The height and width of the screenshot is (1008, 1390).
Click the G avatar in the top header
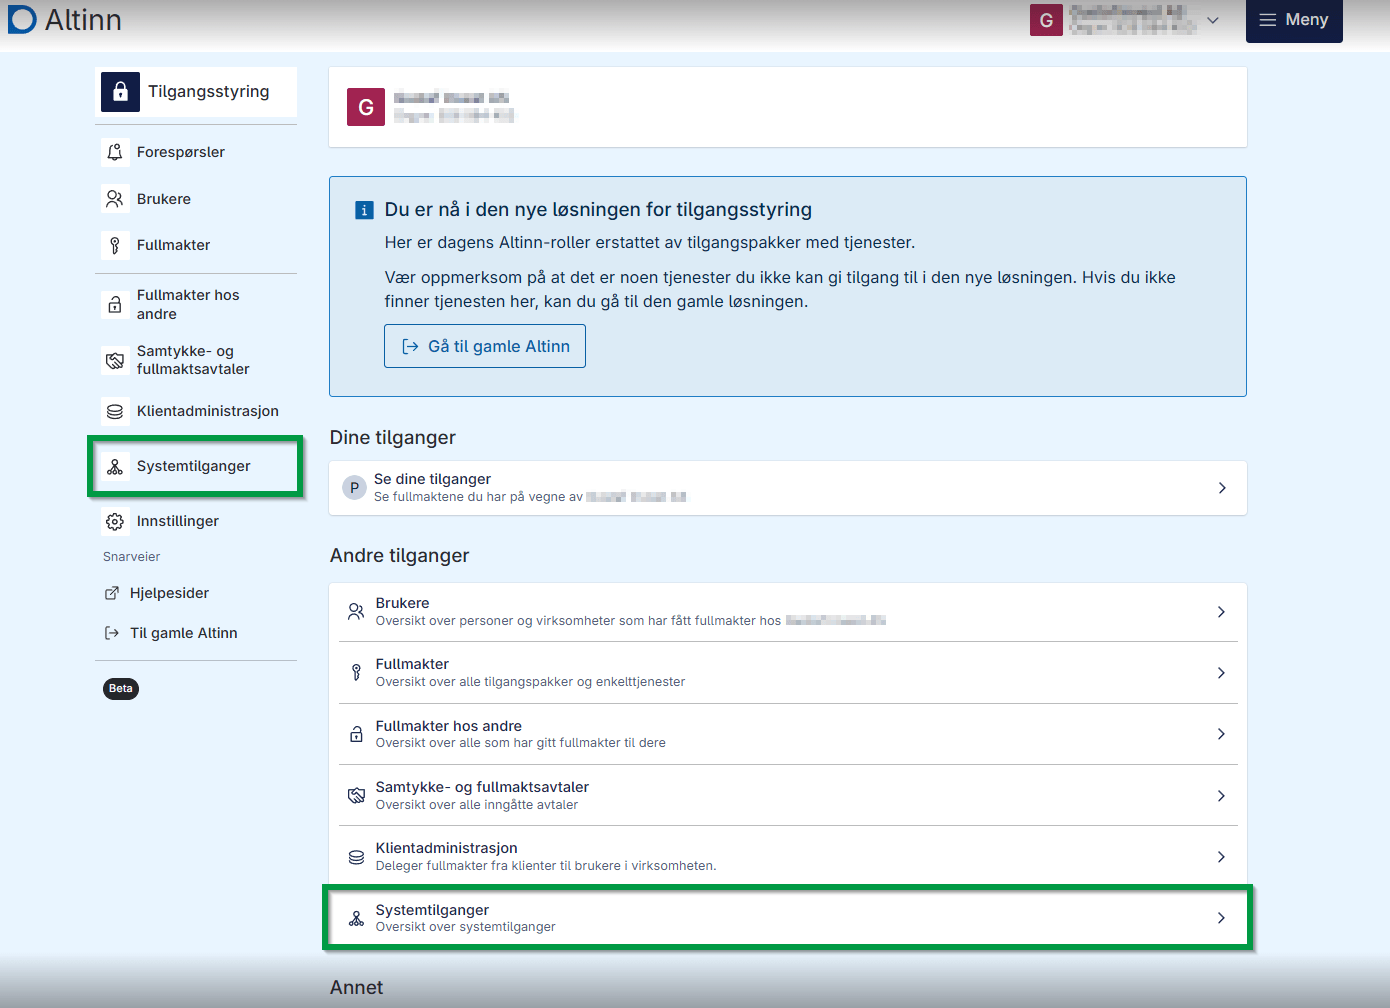[1046, 20]
